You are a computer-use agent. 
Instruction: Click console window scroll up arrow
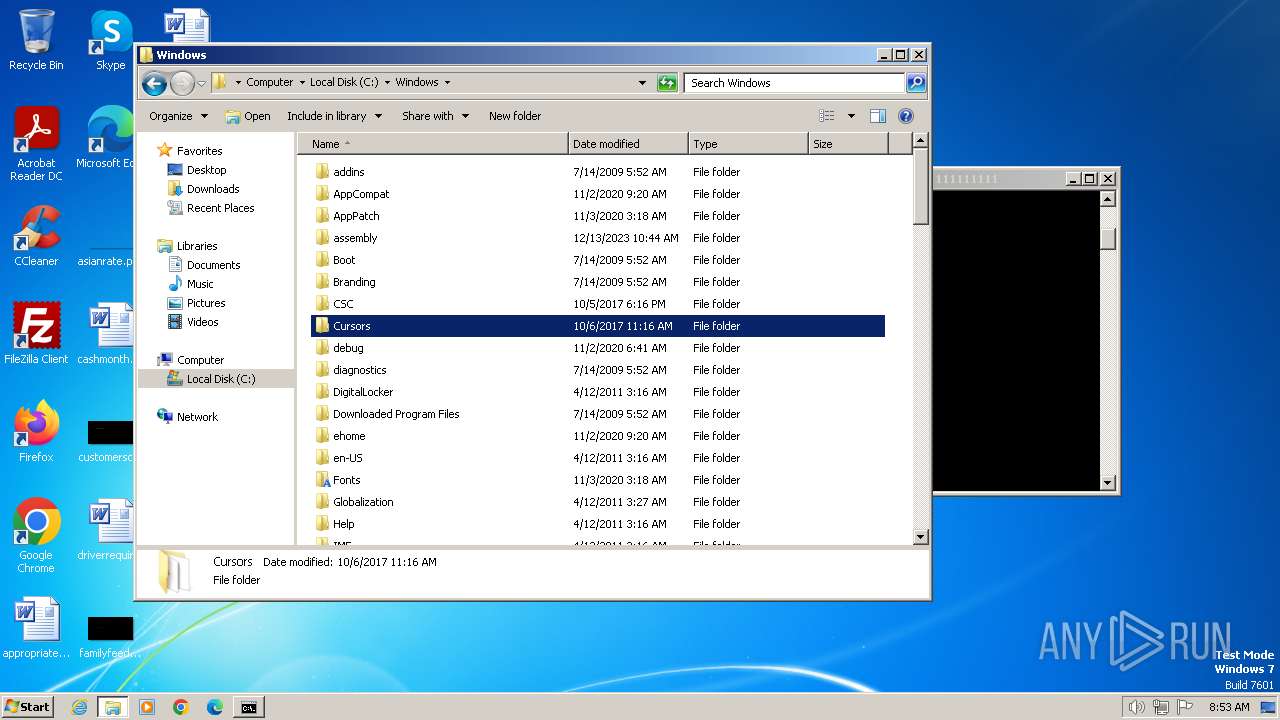coord(1107,199)
